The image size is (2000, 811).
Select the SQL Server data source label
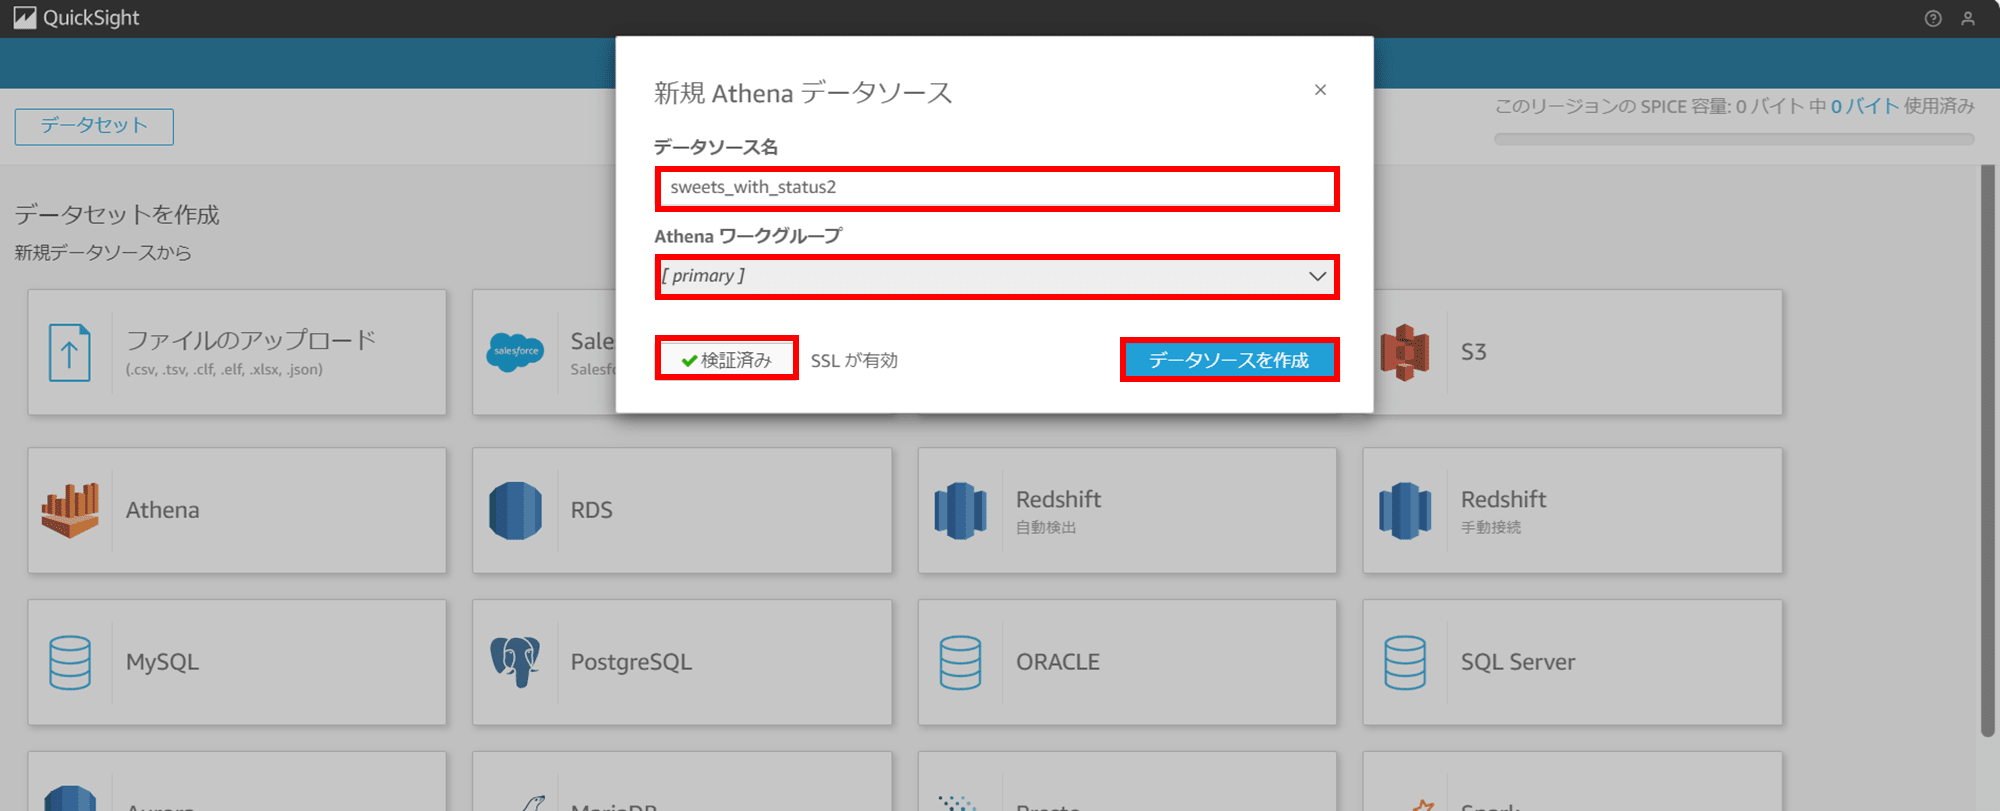click(1518, 662)
